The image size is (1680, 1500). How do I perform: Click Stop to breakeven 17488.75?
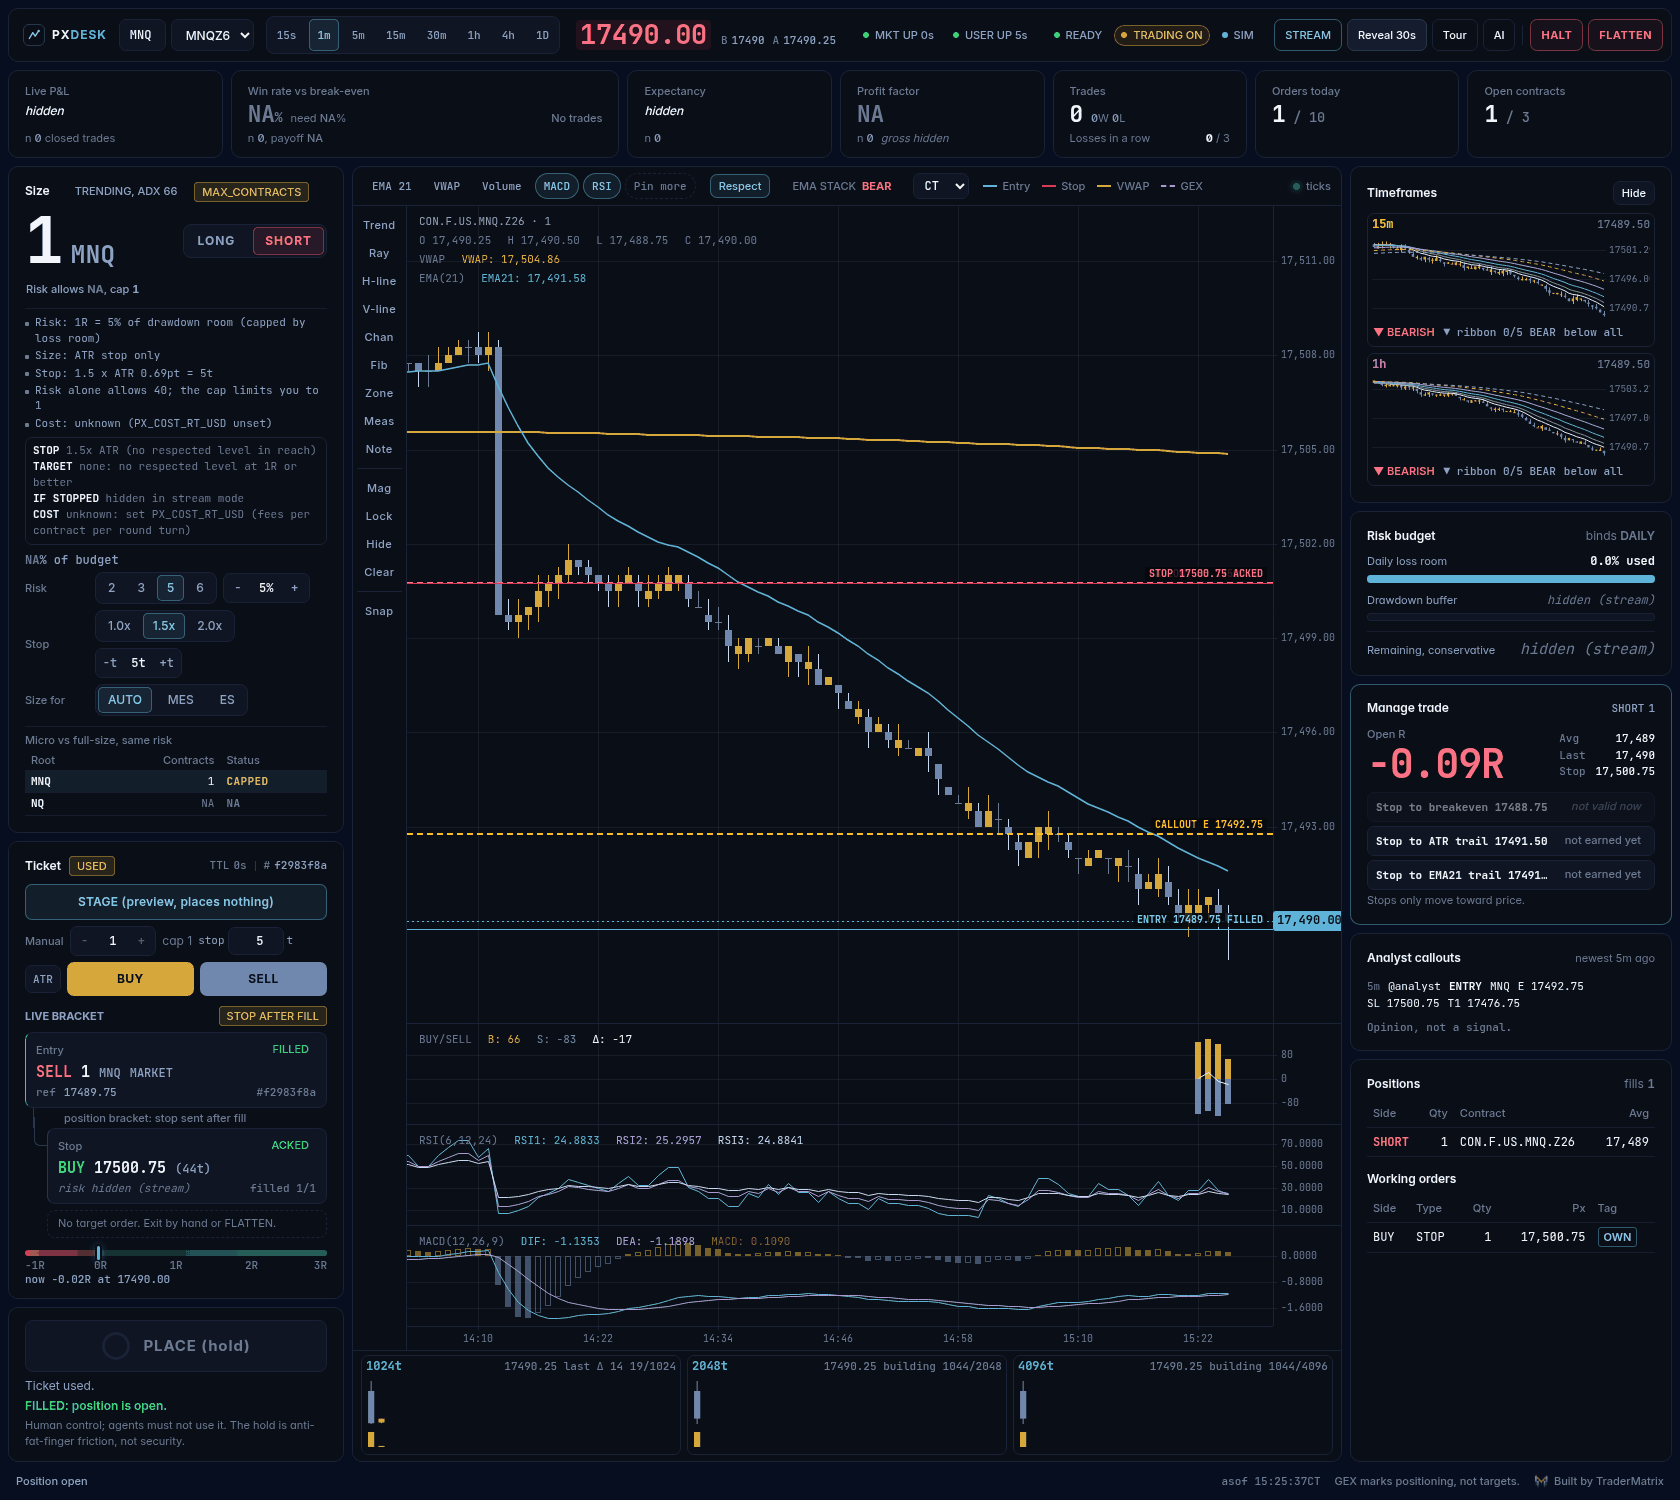tap(1510, 807)
